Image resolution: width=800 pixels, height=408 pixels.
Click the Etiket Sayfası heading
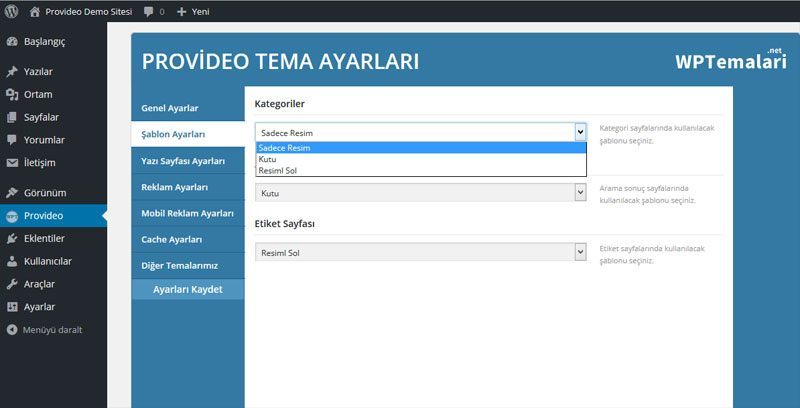pos(285,223)
